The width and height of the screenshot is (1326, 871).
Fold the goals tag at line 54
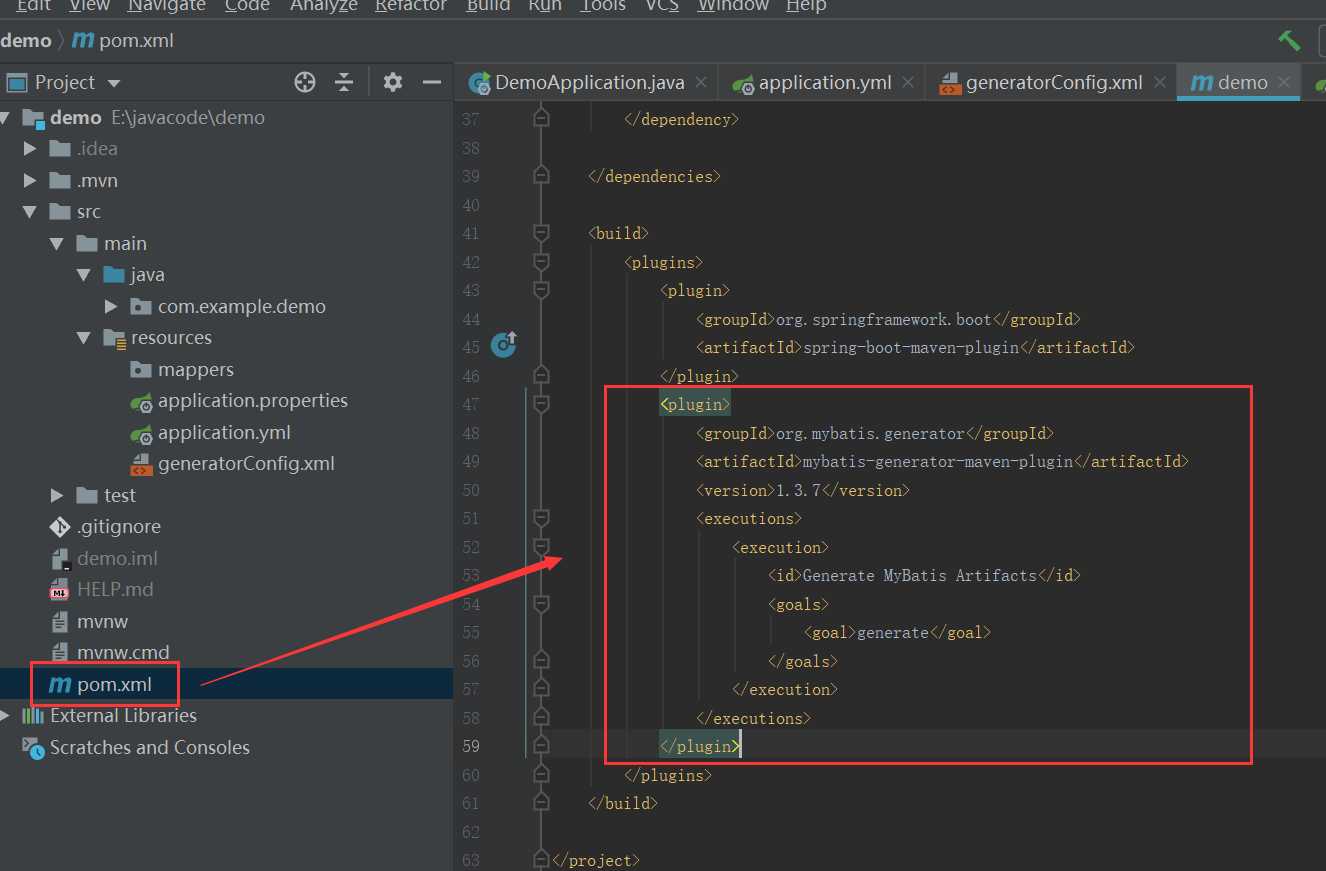click(541, 604)
